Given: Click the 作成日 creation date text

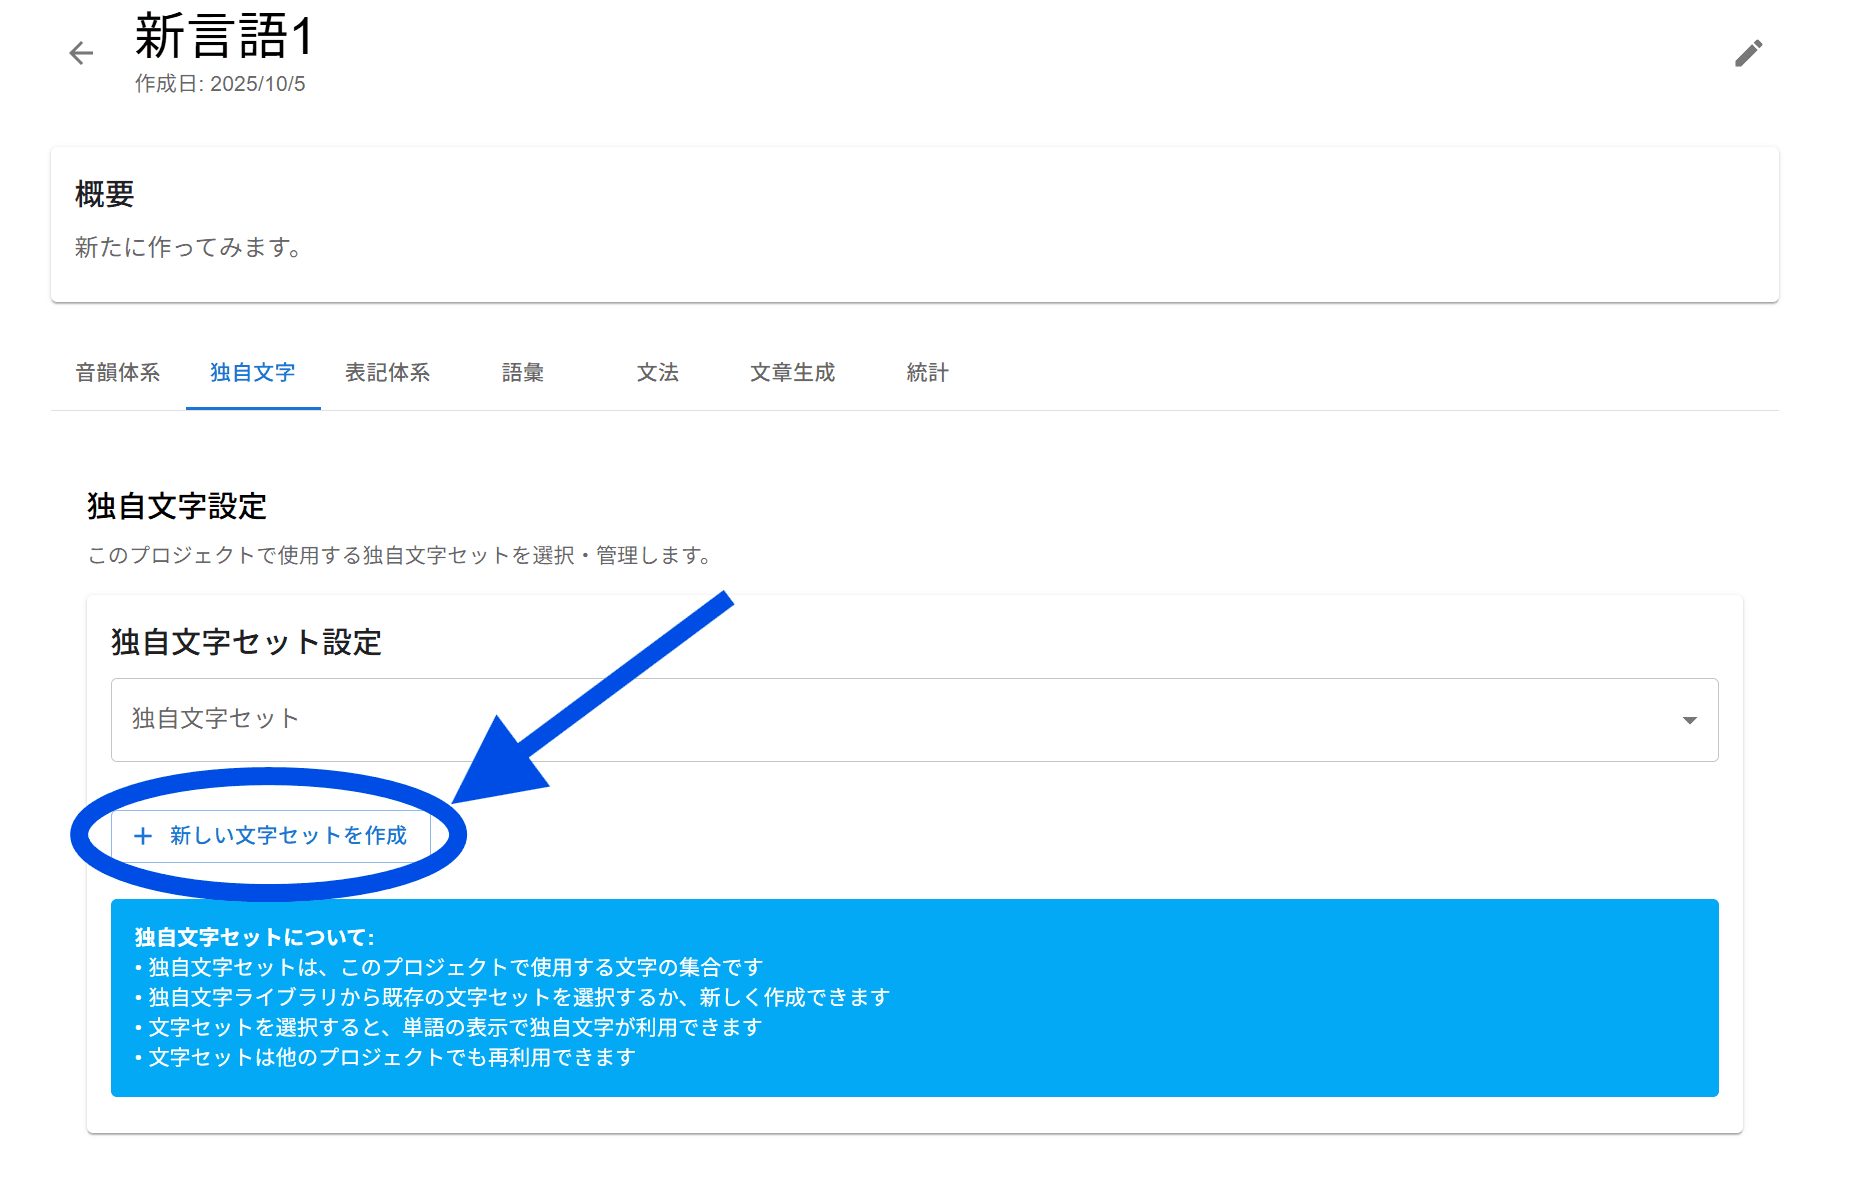Looking at the screenshot, I should pos(220,84).
